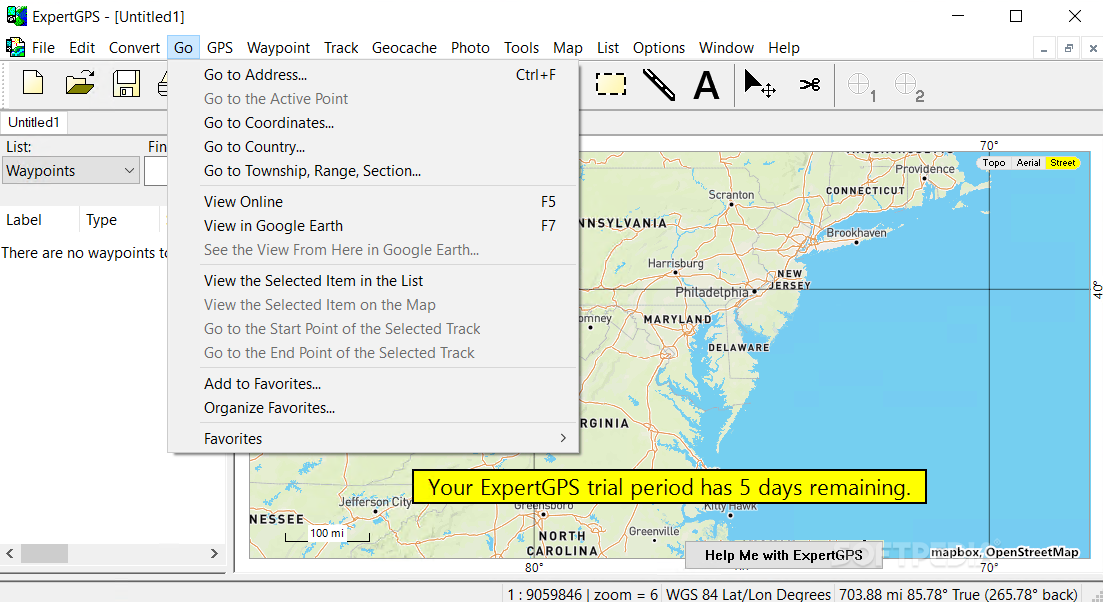Image resolution: width=1103 pixels, height=602 pixels.
Task: Minimize the inner document window
Action: [x=1043, y=49]
